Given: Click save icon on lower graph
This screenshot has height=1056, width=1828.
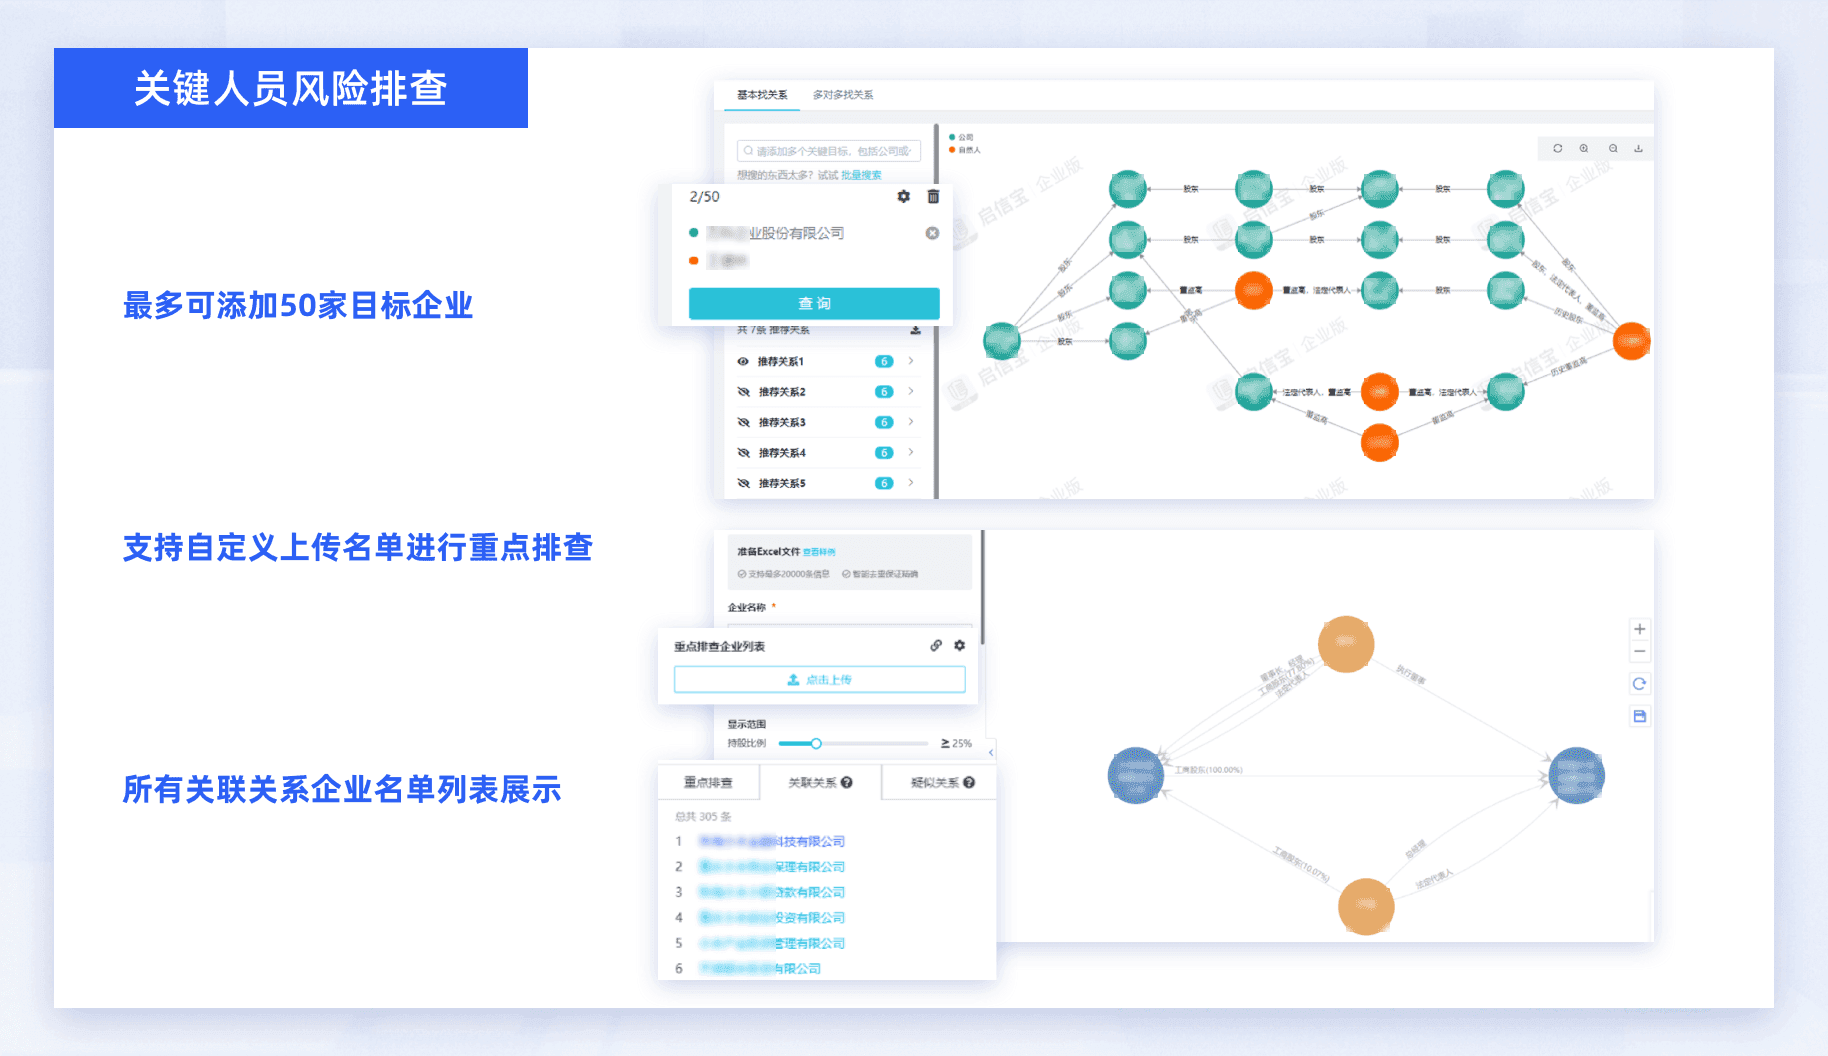Looking at the screenshot, I should [x=1639, y=716].
